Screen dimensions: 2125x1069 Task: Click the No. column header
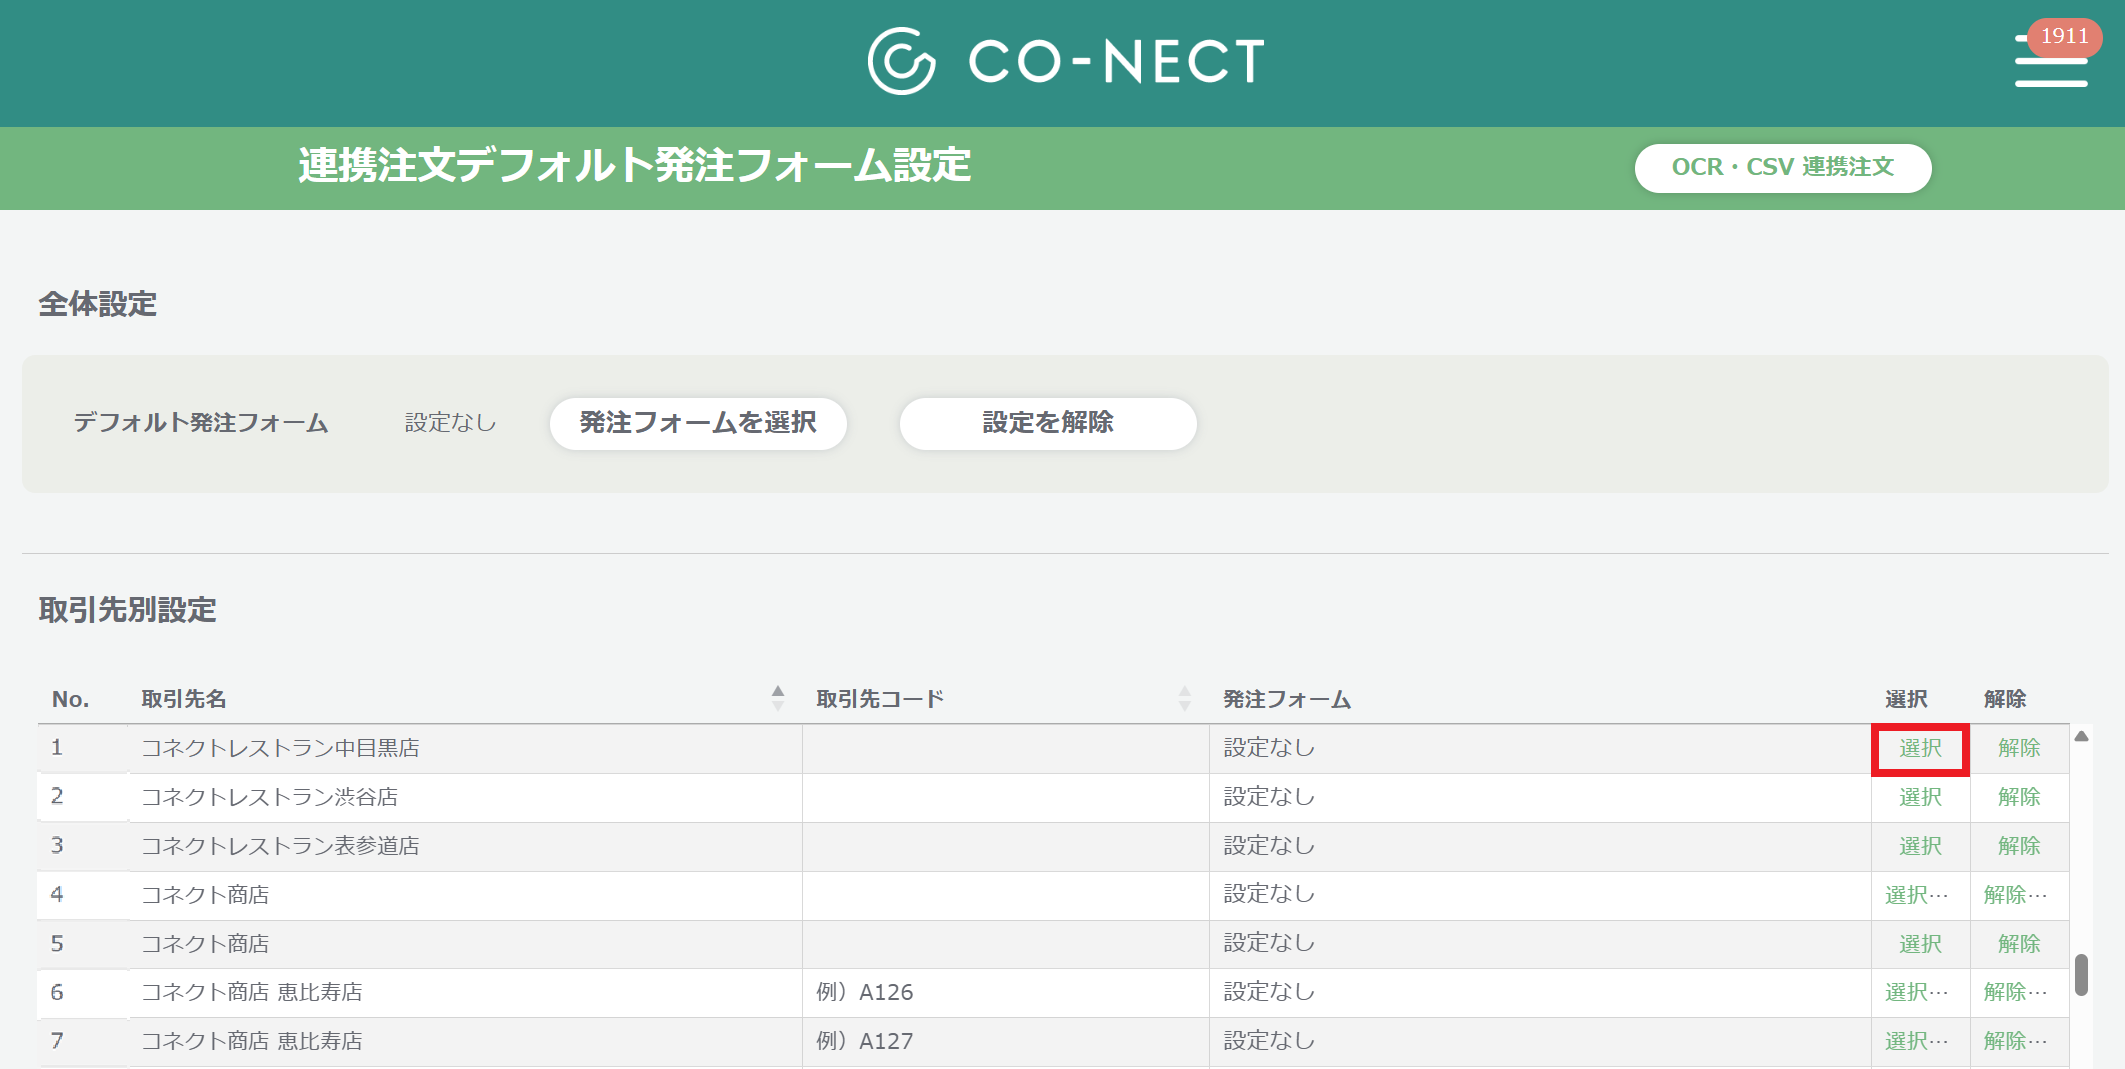[x=70, y=699]
